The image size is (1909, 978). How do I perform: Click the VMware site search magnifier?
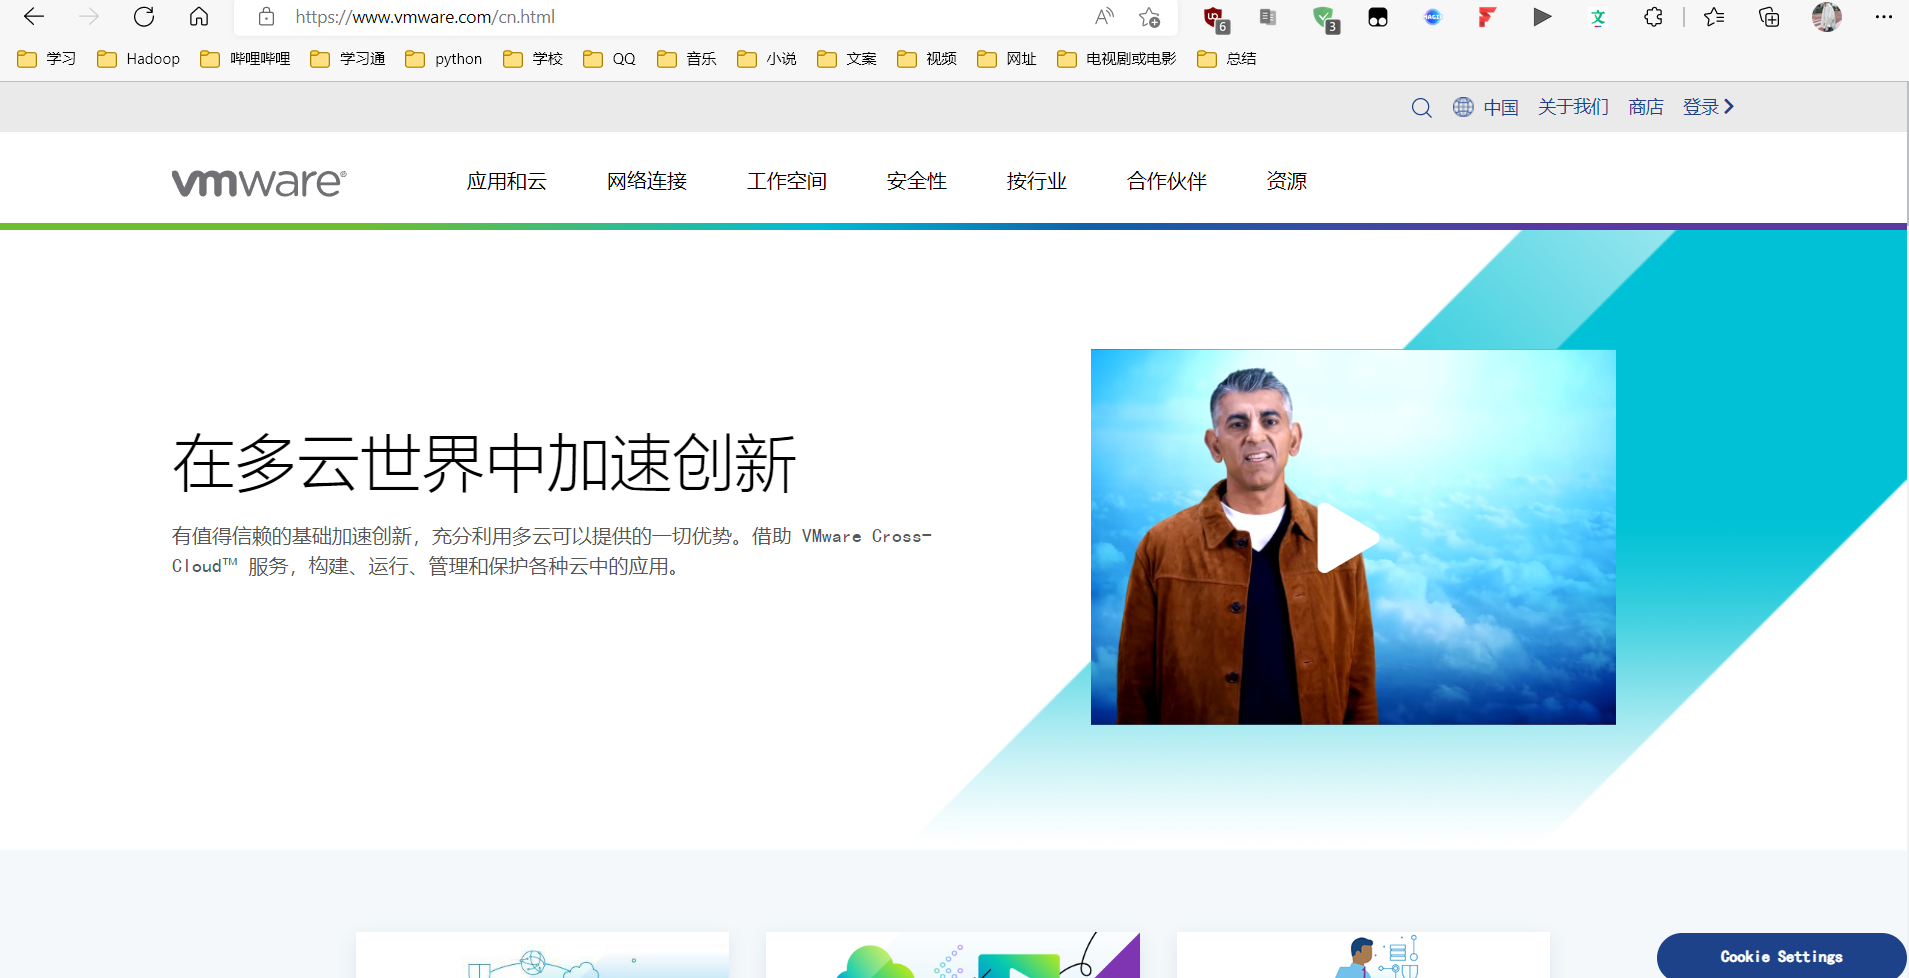1421,107
